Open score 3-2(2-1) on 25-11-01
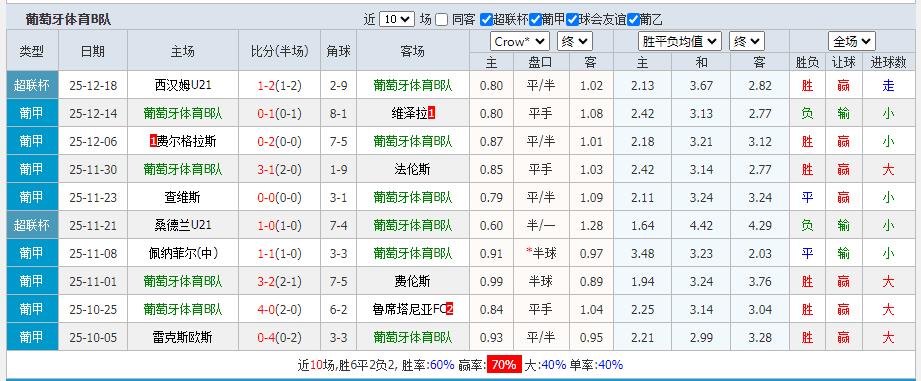 280,282
